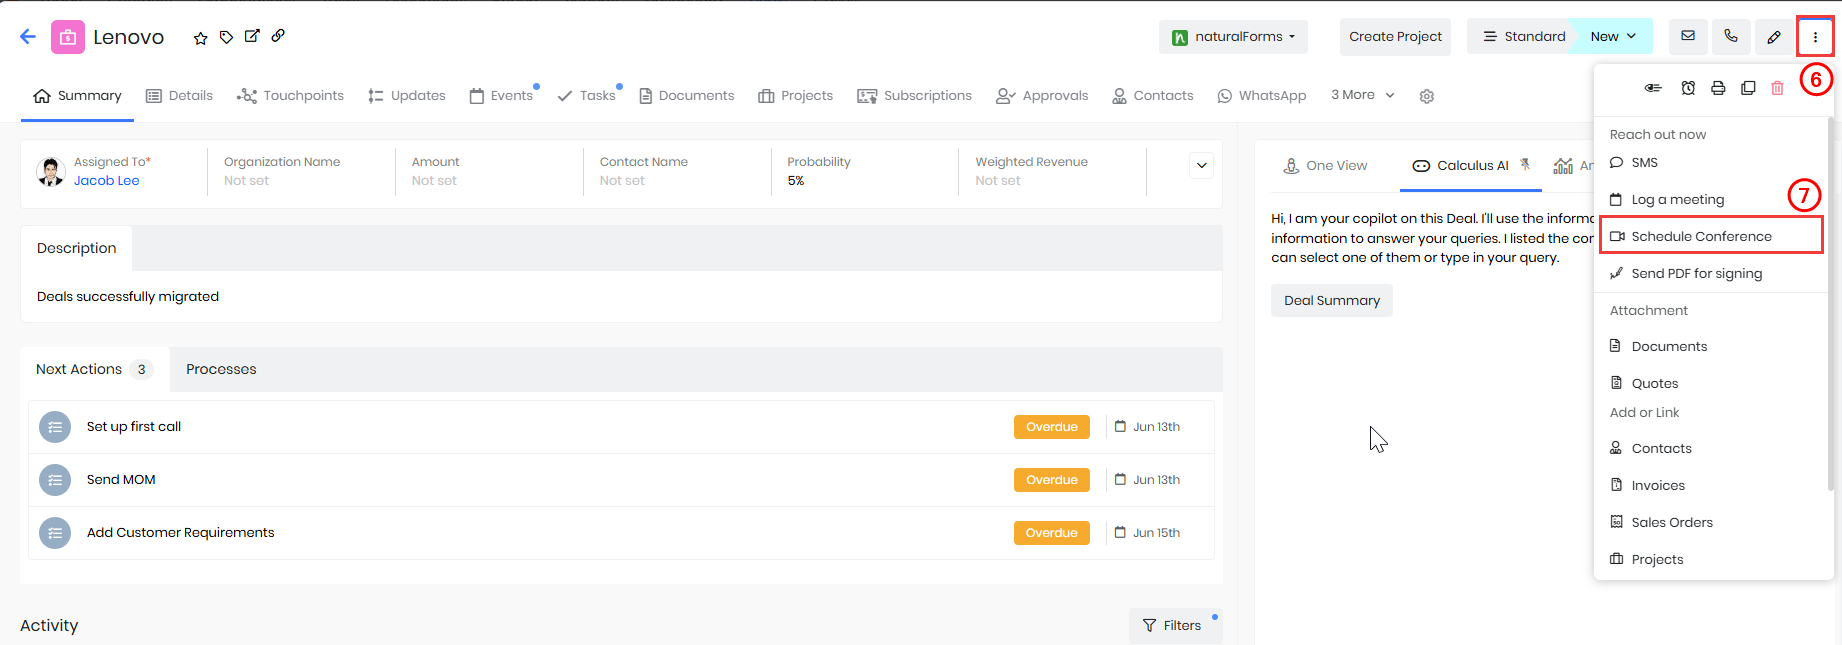Select the Calculus AI panel tab
The height and width of the screenshot is (645, 1842).
1471,166
